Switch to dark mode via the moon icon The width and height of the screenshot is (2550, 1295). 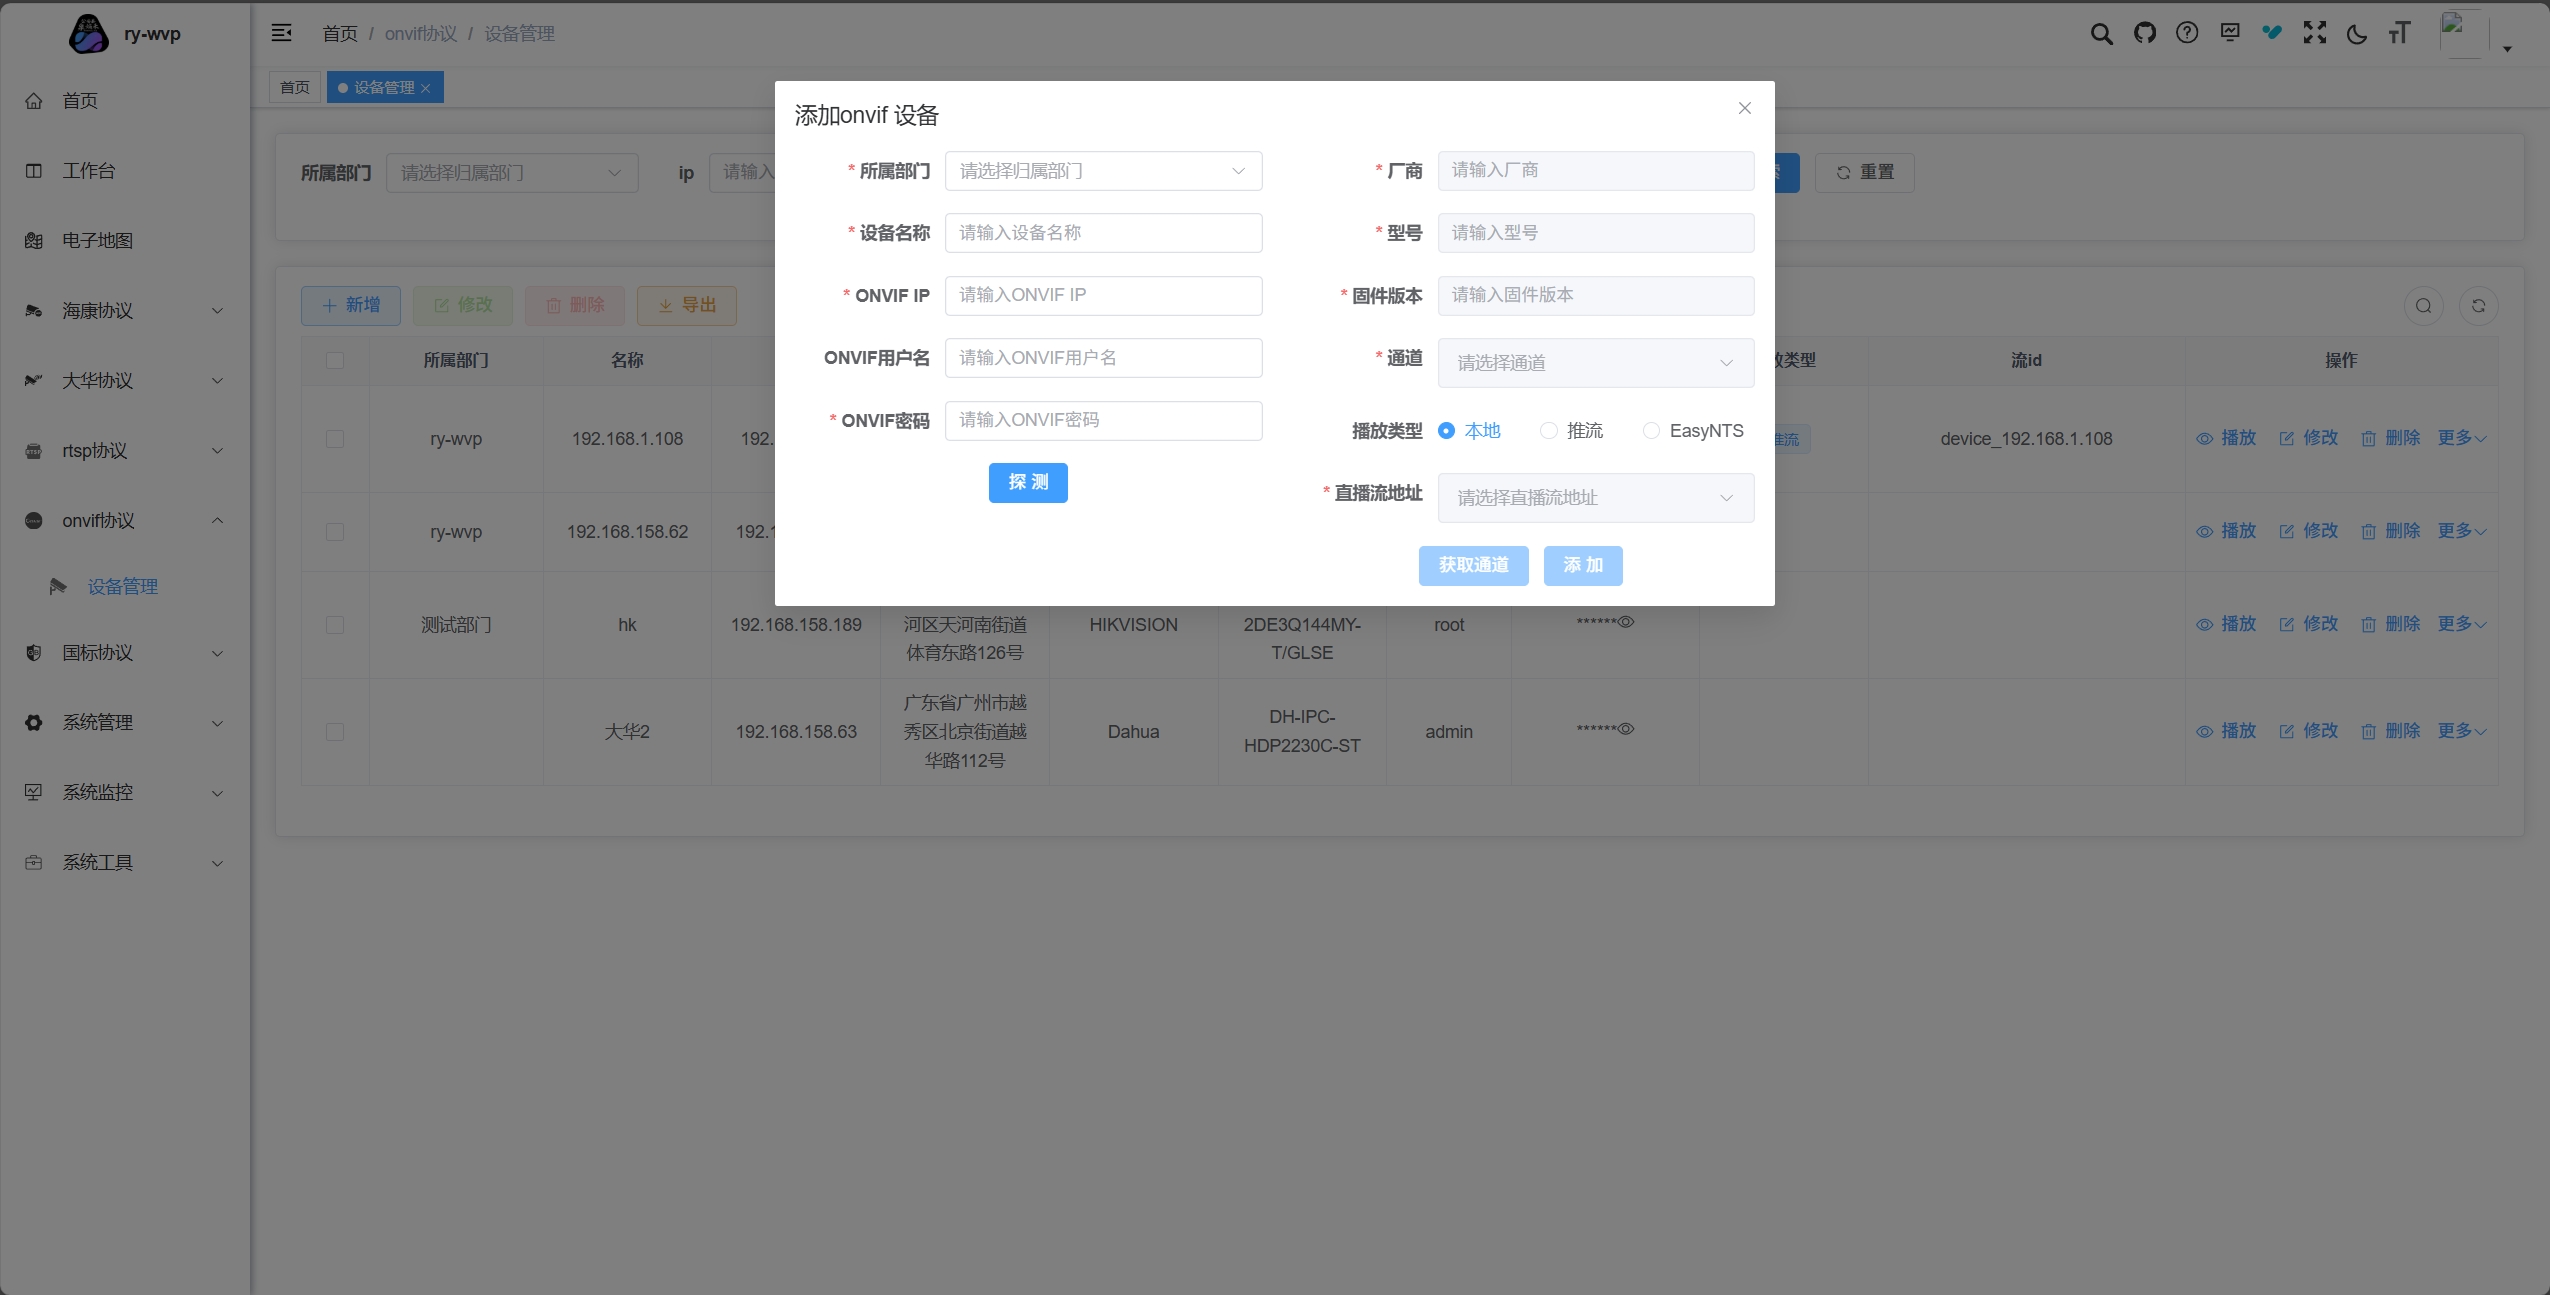pos(2357,34)
